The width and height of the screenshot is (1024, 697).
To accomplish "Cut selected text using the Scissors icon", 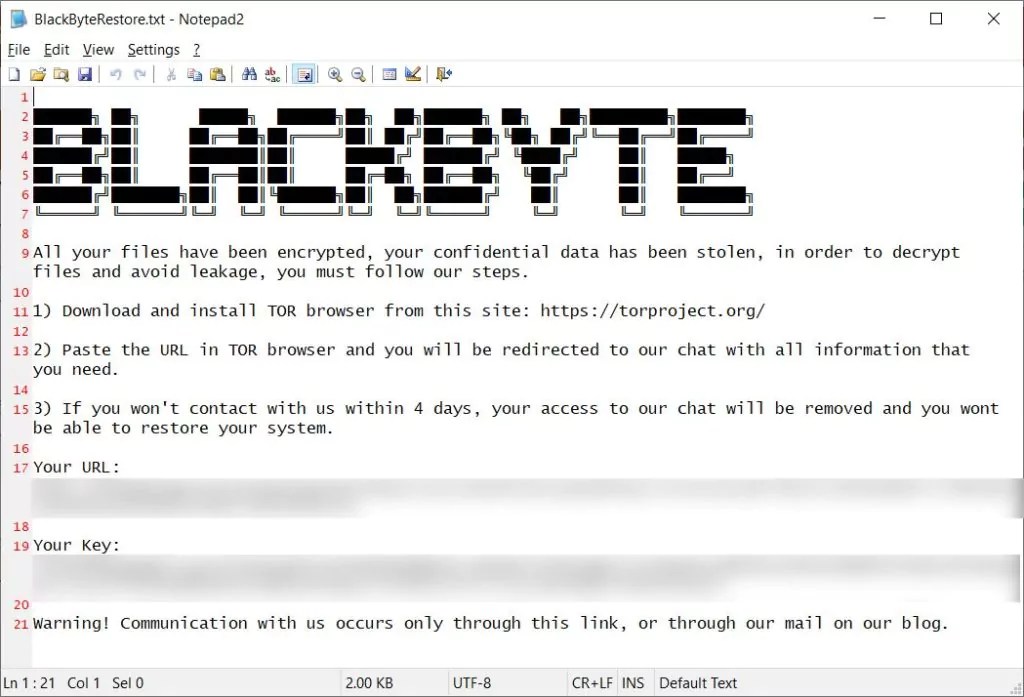I will (171, 73).
